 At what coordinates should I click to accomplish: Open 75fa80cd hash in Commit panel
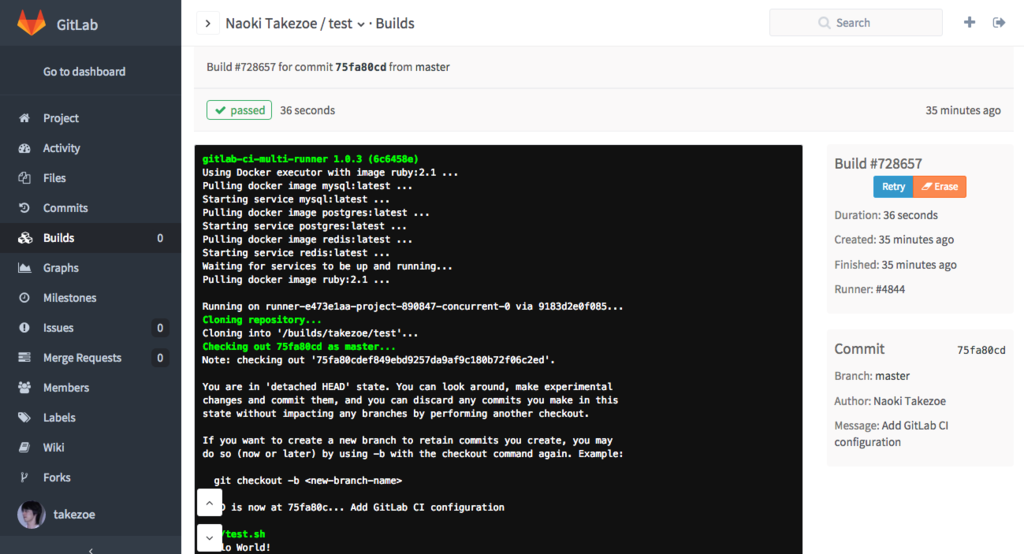click(981, 350)
